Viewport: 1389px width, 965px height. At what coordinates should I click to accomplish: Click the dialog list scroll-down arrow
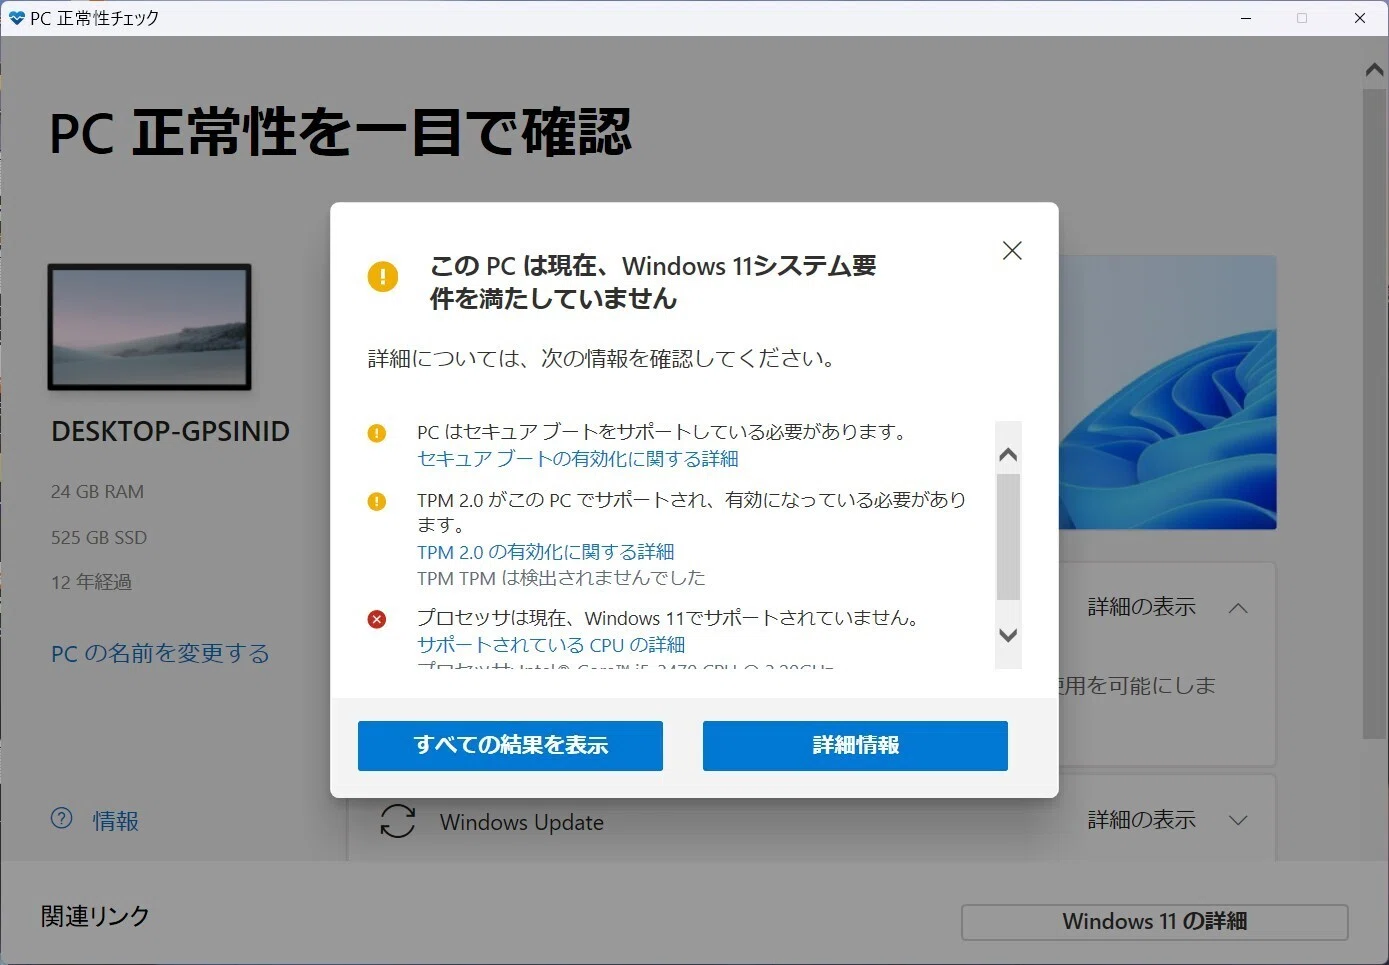click(1008, 635)
